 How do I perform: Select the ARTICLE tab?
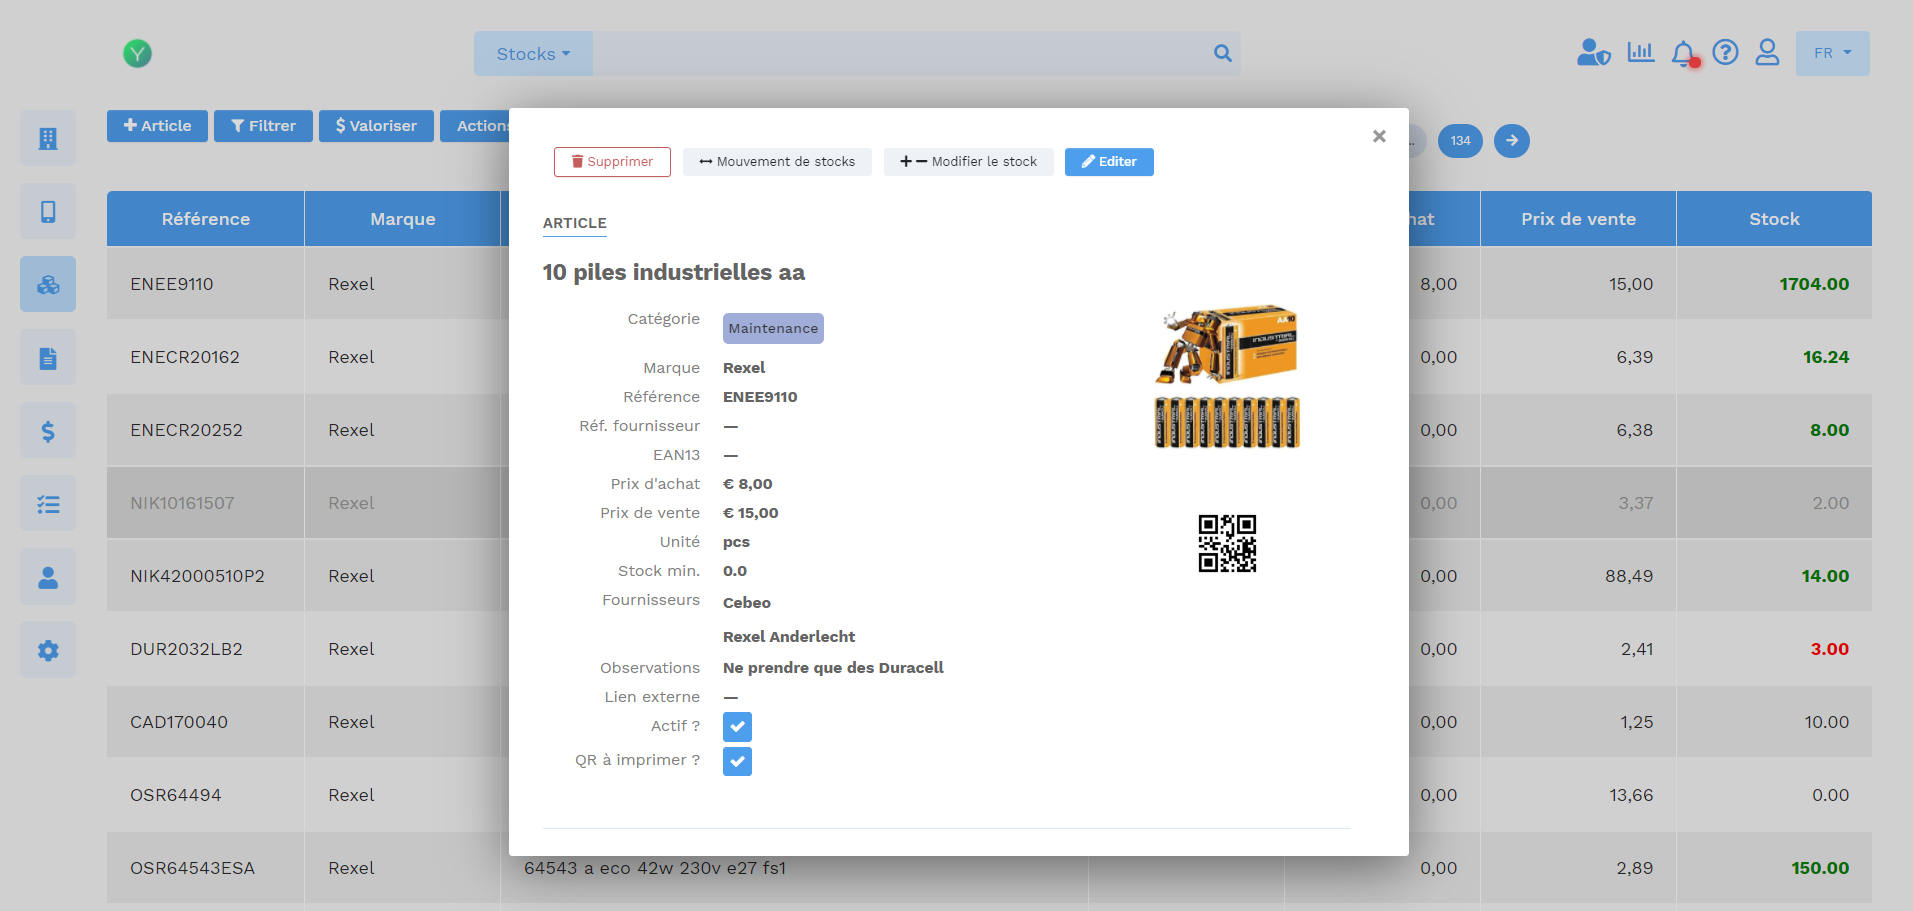(575, 223)
